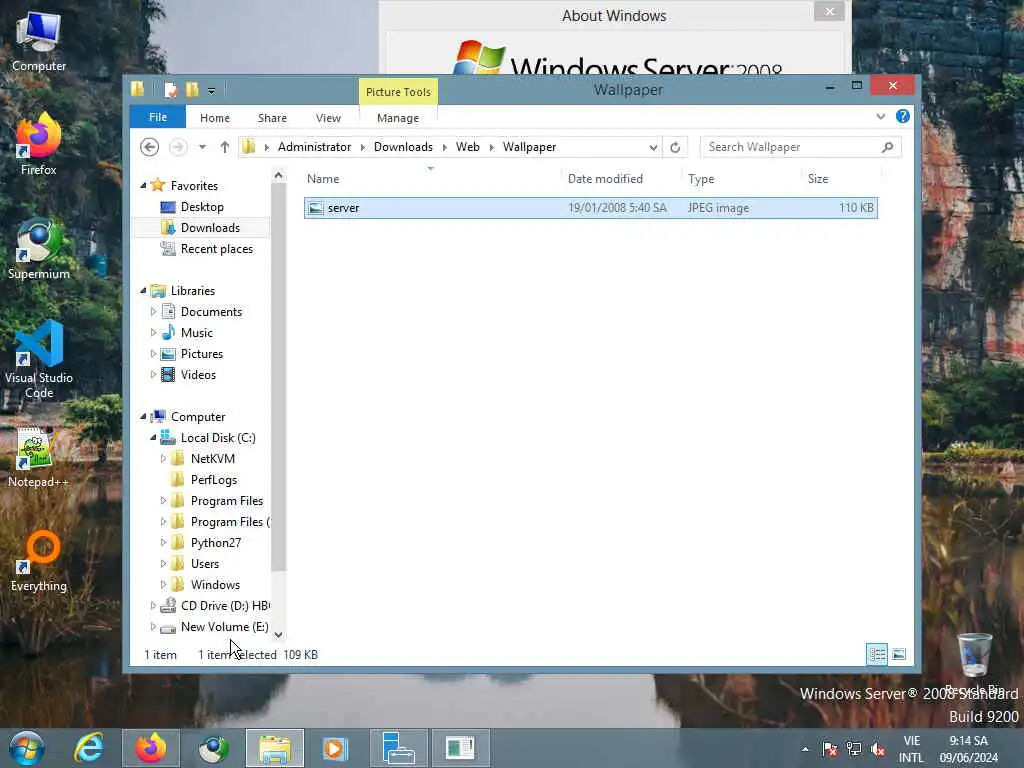Launch Visual Studio Code desktop shortcut

tap(39, 359)
